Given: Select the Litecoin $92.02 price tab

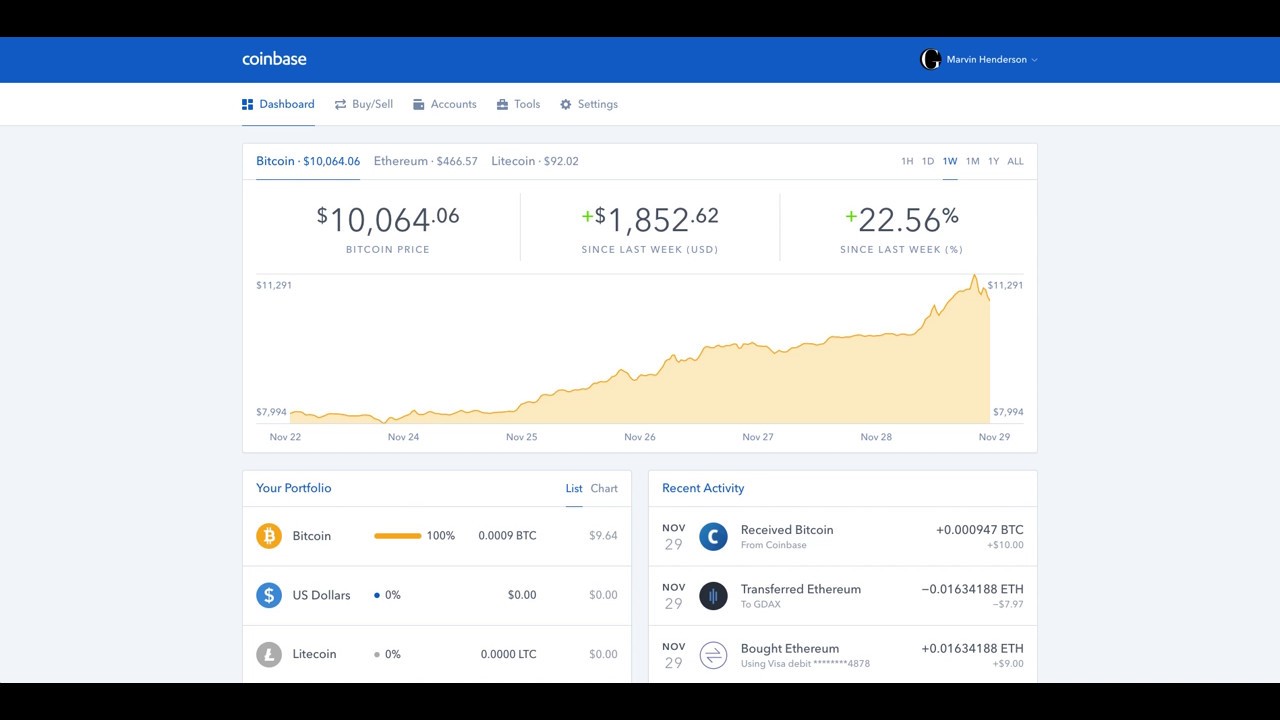Looking at the screenshot, I should [x=535, y=161].
